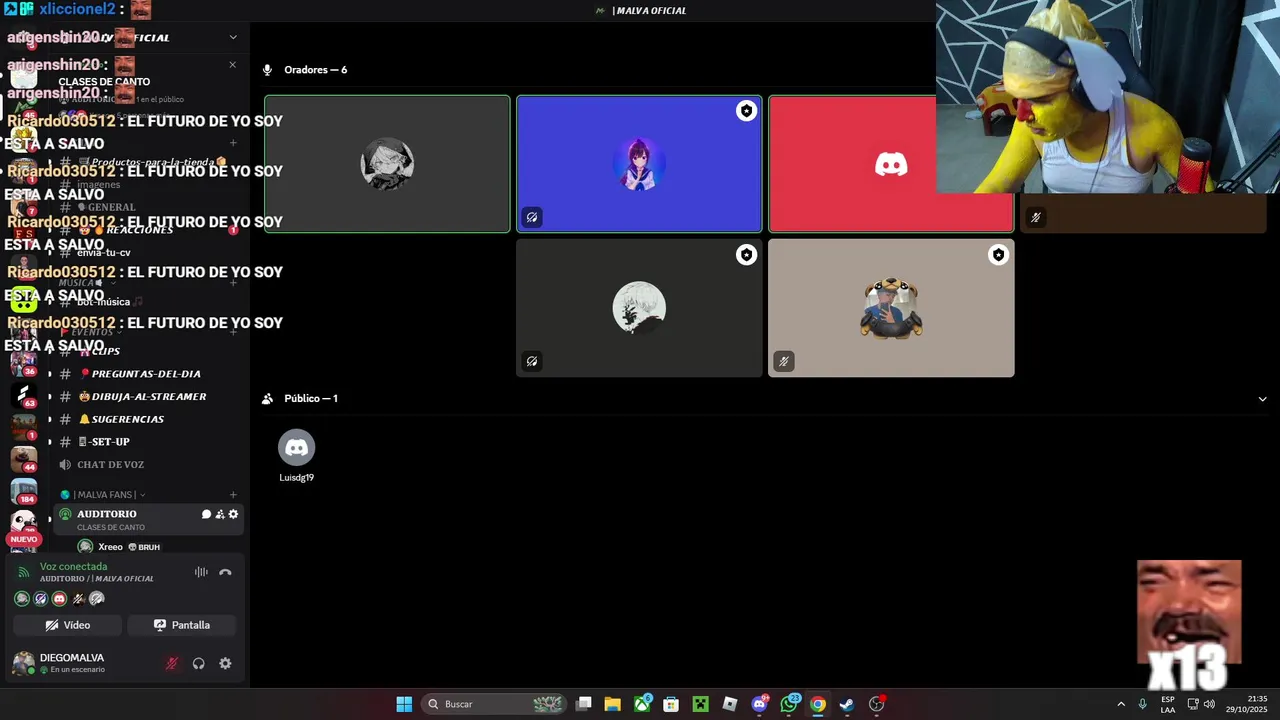The width and height of the screenshot is (1280, 720).
Task: Select the white-moon avatar speaker tile
Action: pos(639,308)
